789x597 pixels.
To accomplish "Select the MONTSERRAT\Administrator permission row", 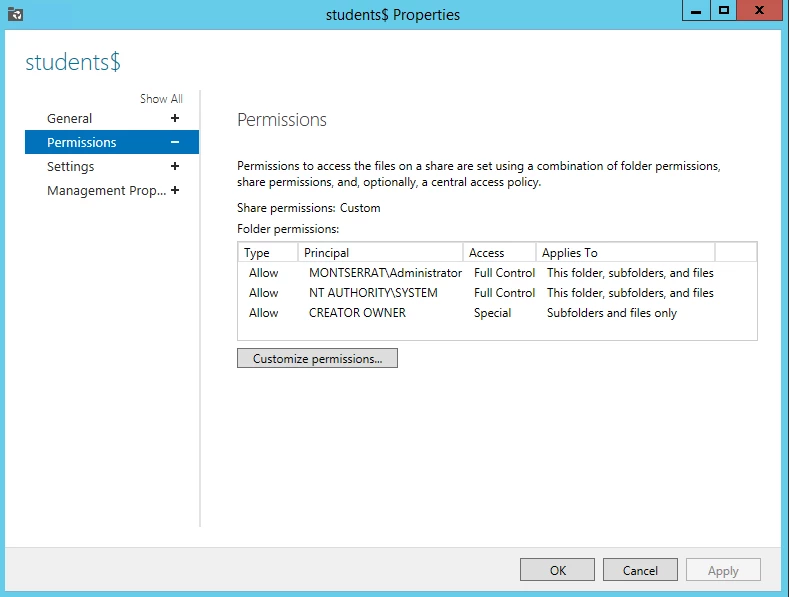I will point(497,273).
